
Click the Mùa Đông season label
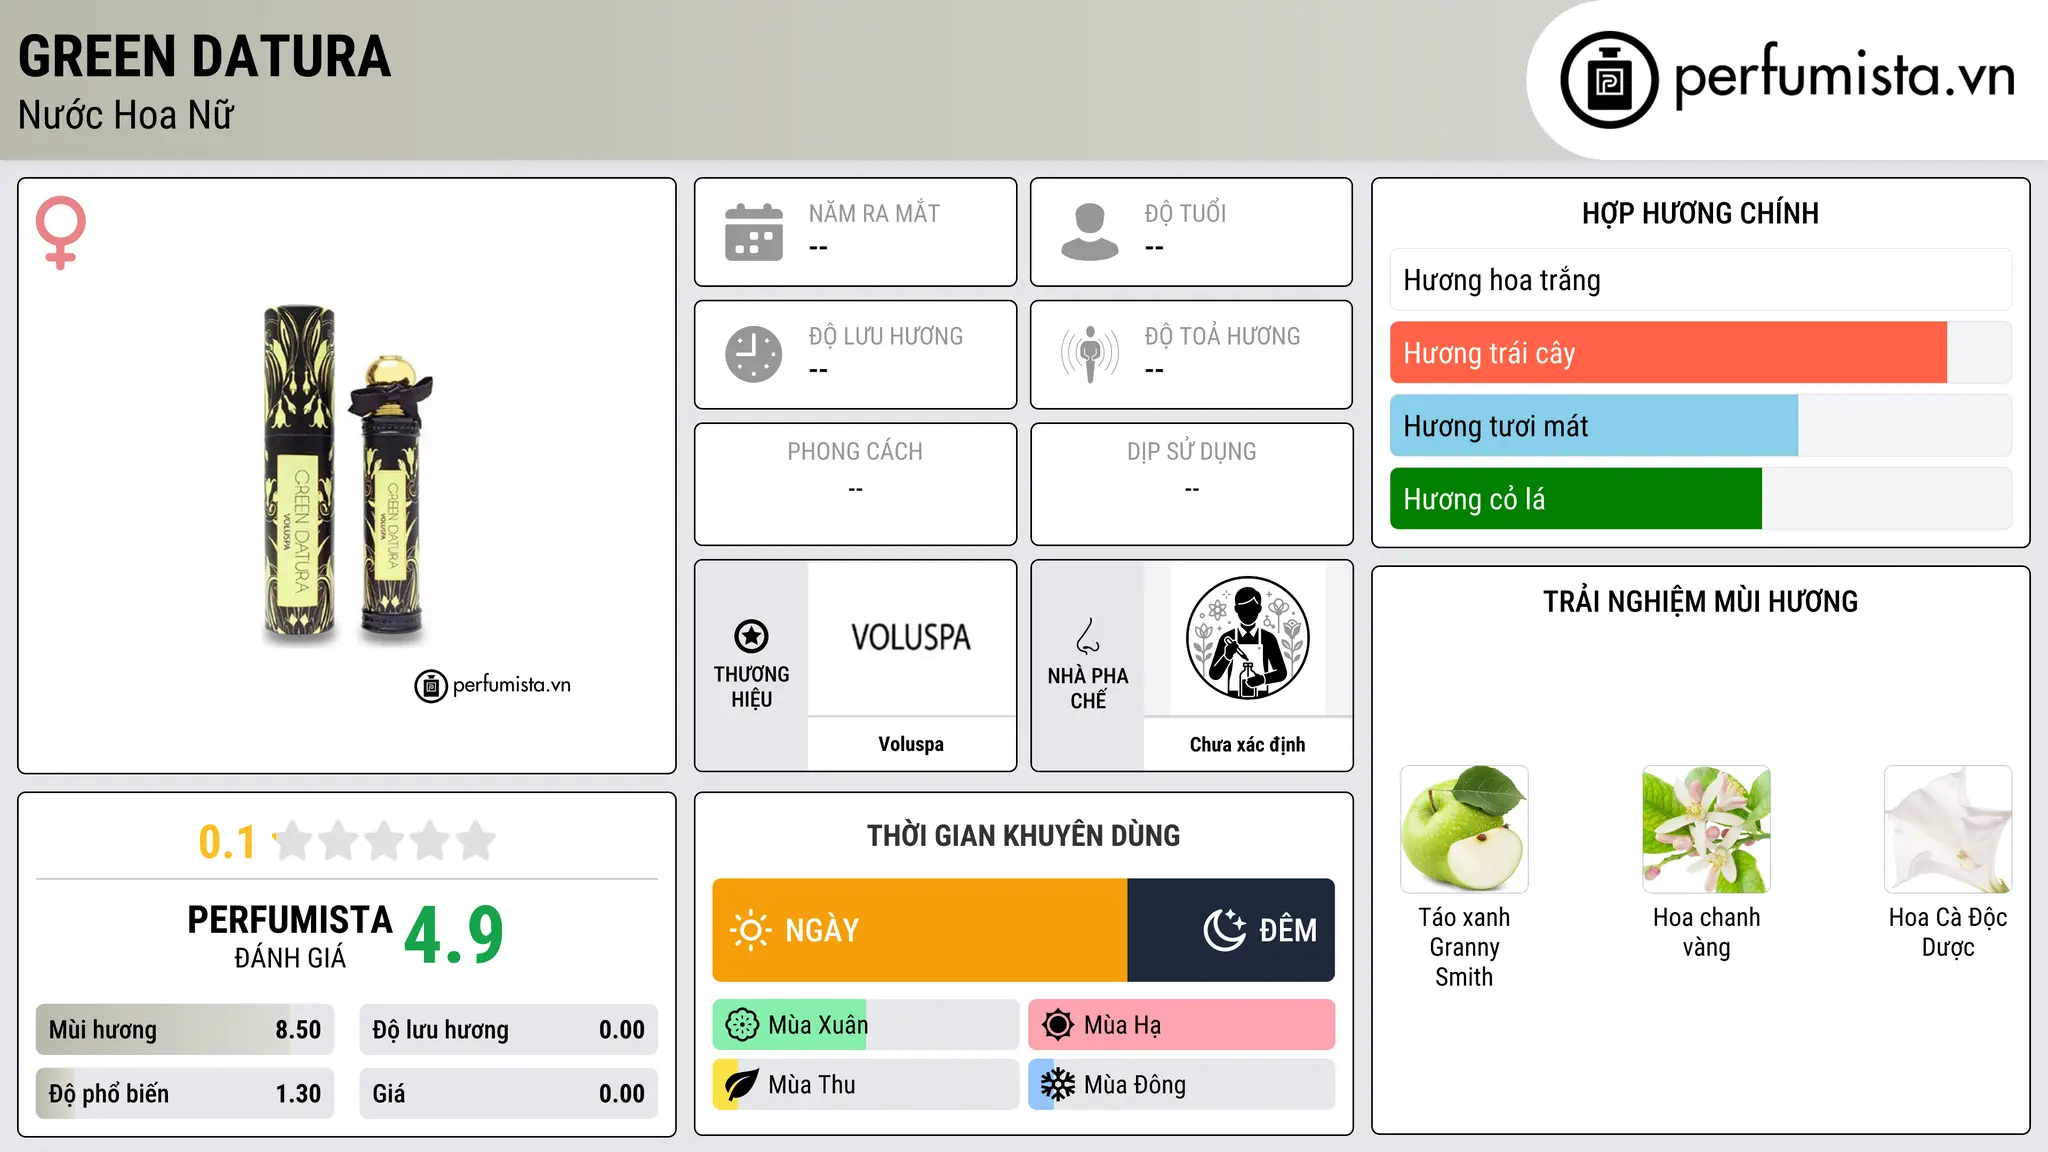(1135, 1085)
